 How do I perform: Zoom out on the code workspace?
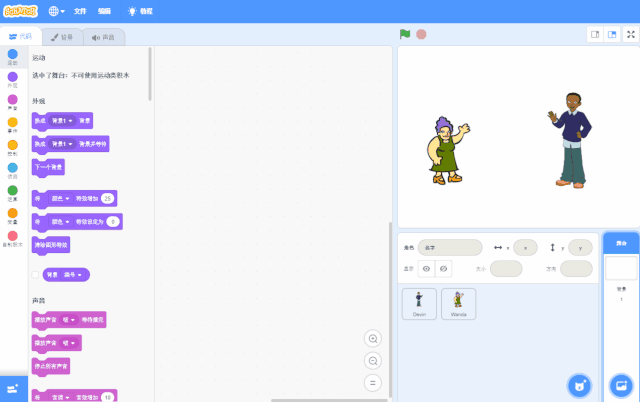(x=373, y=361)
